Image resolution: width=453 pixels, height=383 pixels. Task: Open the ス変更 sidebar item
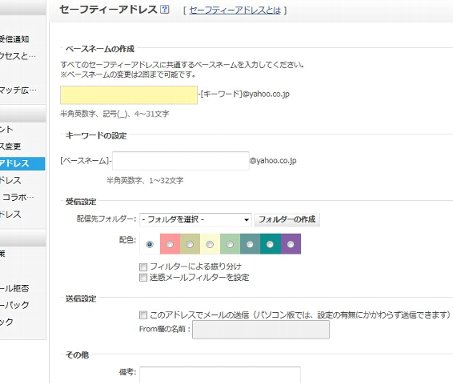[10, 147]
